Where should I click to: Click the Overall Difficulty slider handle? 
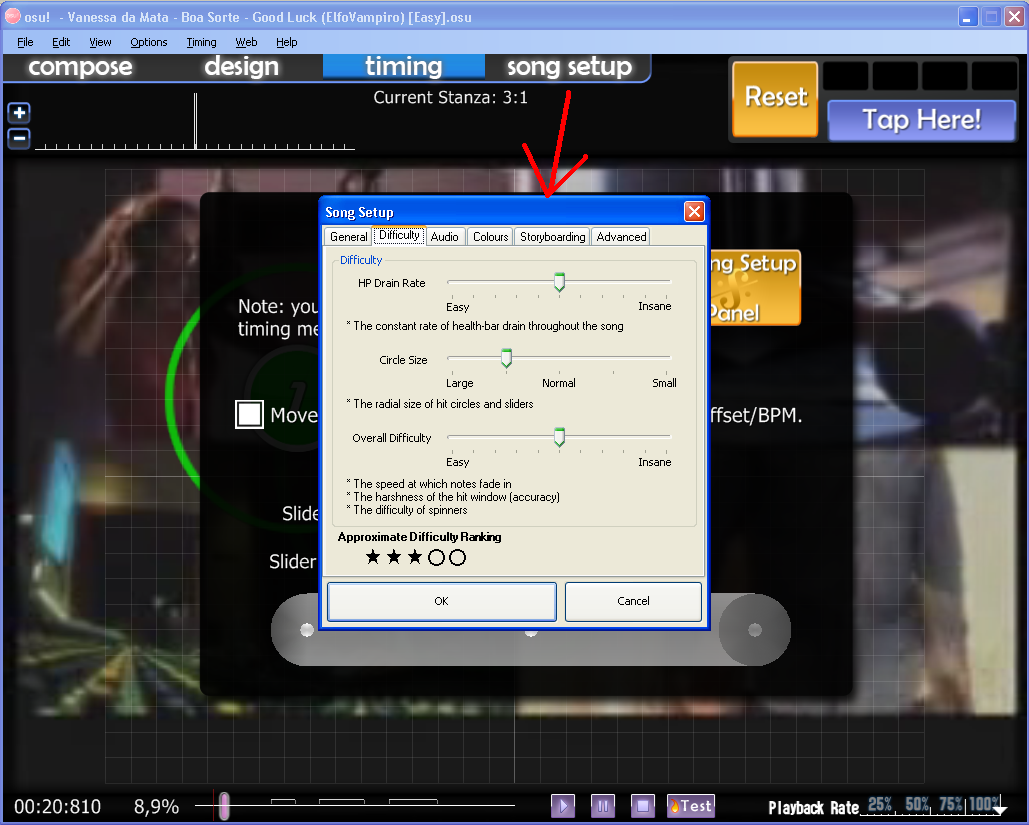click(559, 437)
